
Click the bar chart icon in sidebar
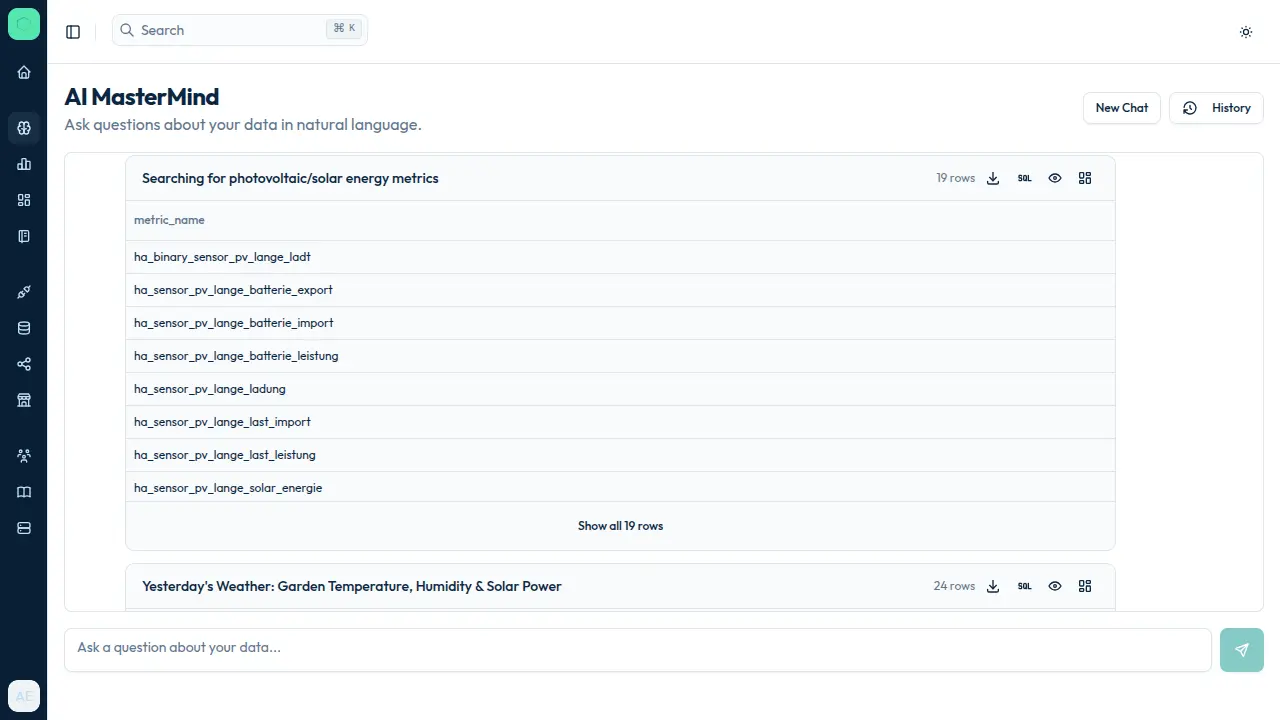24,164
